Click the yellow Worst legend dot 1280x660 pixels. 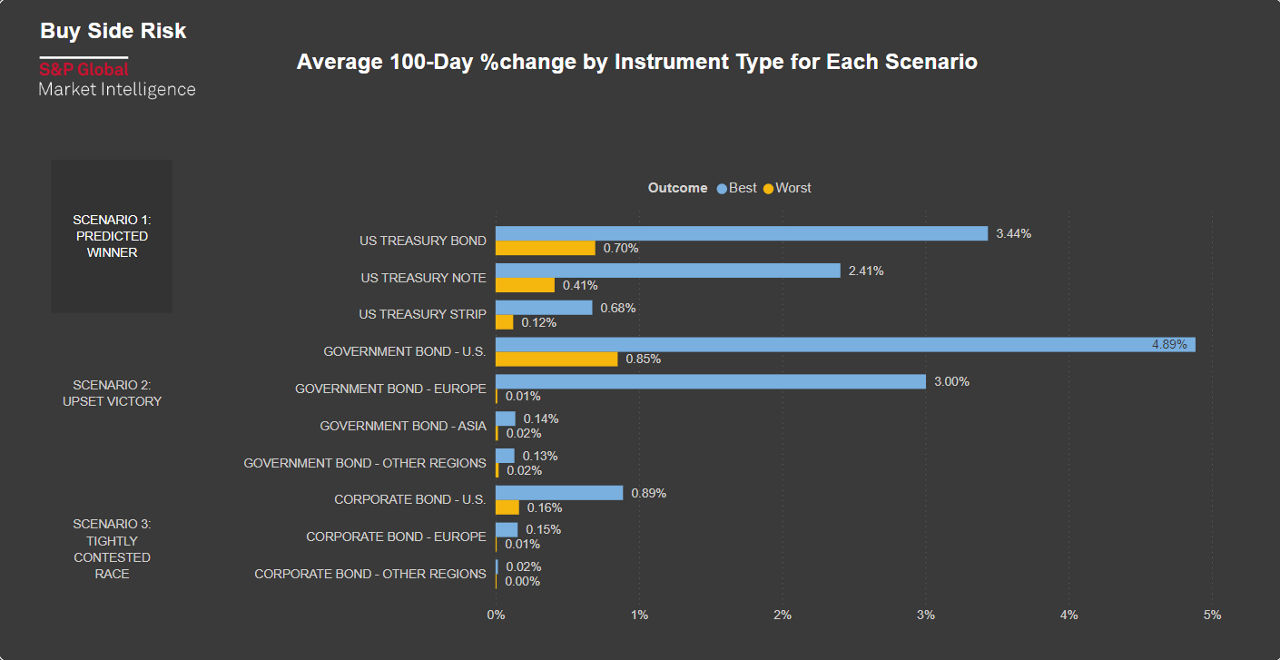(x=769, y=188)
